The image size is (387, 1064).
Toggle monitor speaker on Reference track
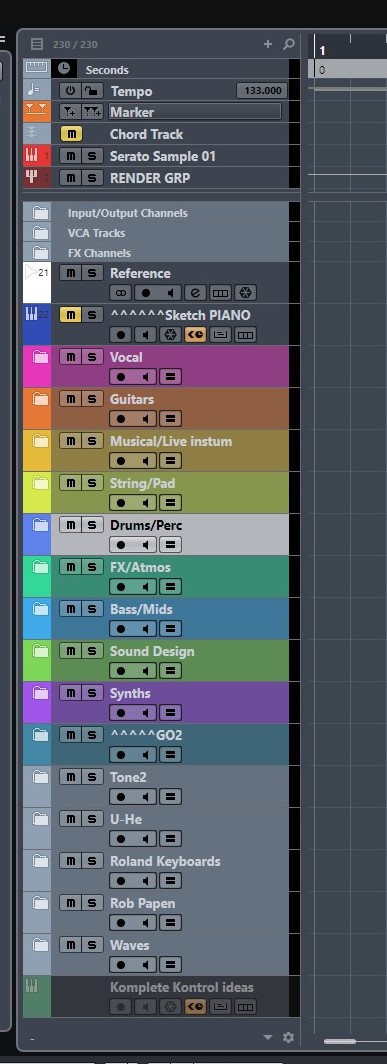click(x=170, y=292)
